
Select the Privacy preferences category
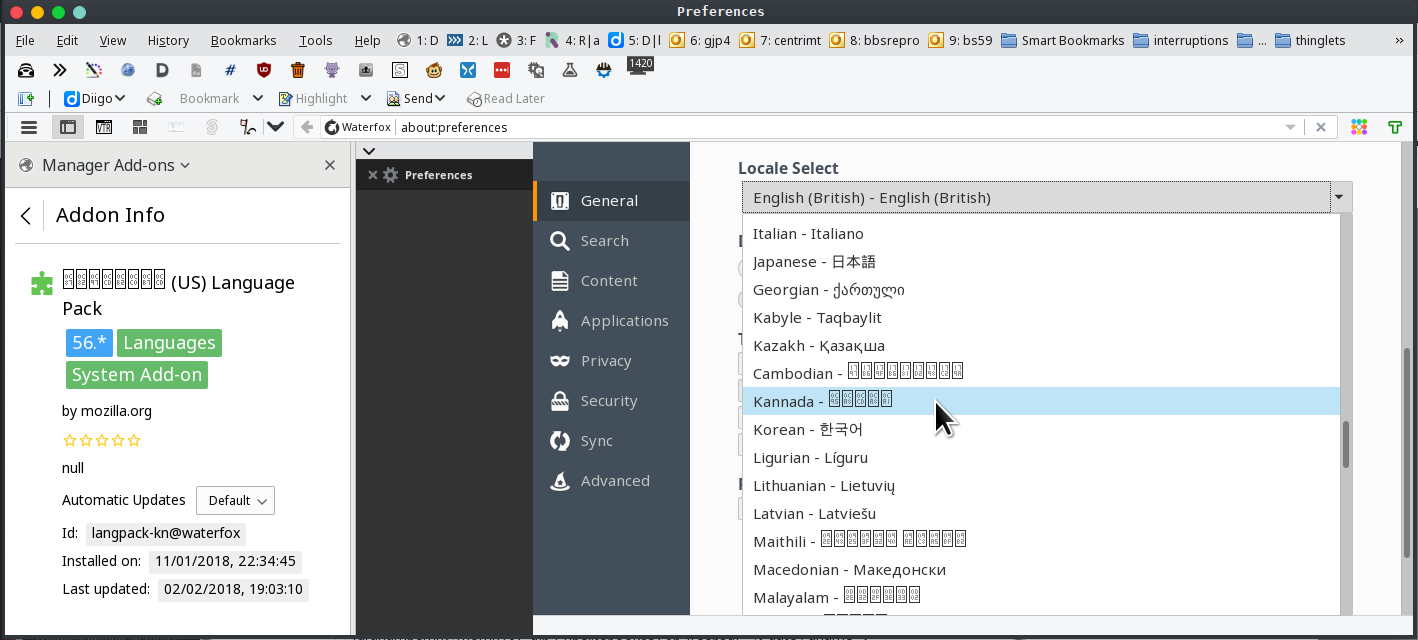pos(611,361)
